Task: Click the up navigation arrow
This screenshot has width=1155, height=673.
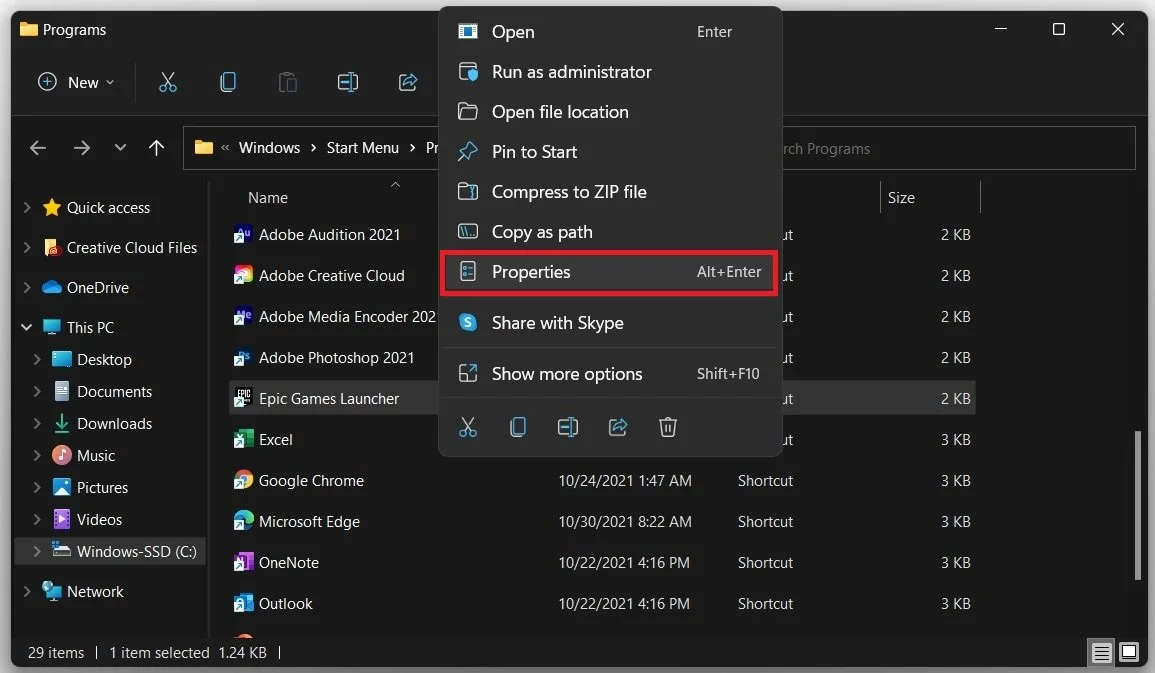Action: coord(156,147)
